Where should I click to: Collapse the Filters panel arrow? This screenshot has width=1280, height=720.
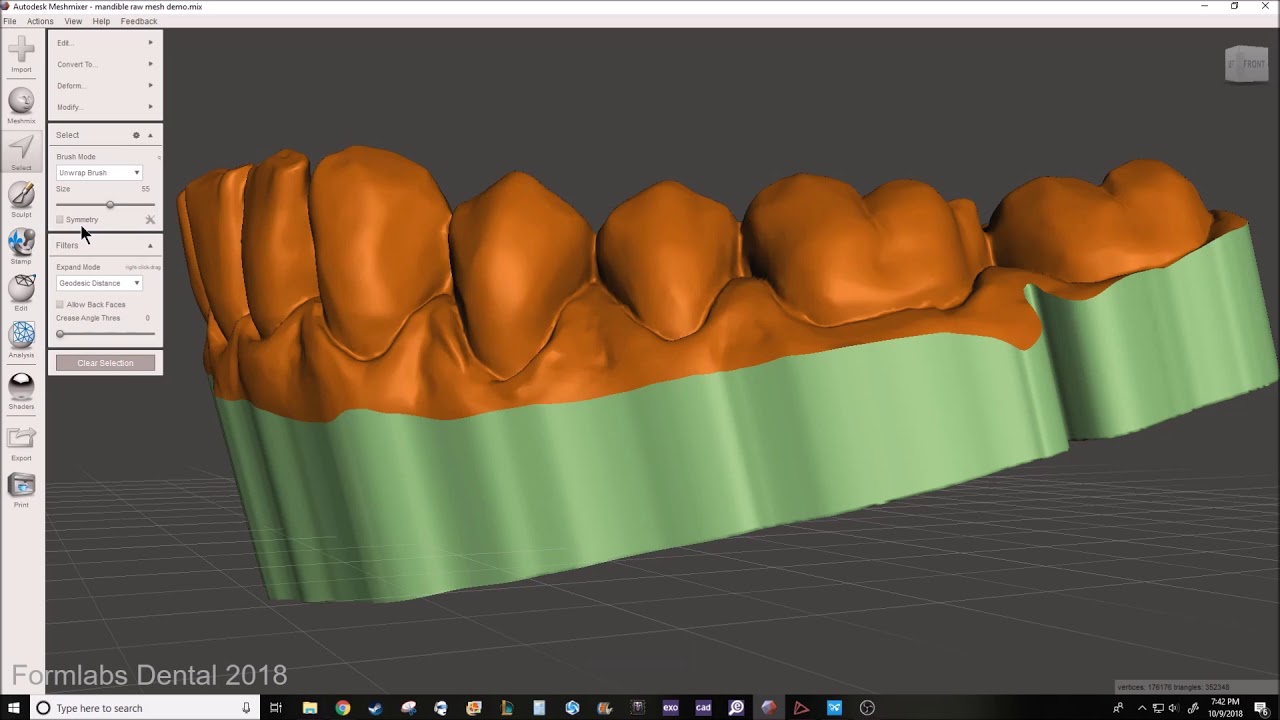click(x=150, y=245)
